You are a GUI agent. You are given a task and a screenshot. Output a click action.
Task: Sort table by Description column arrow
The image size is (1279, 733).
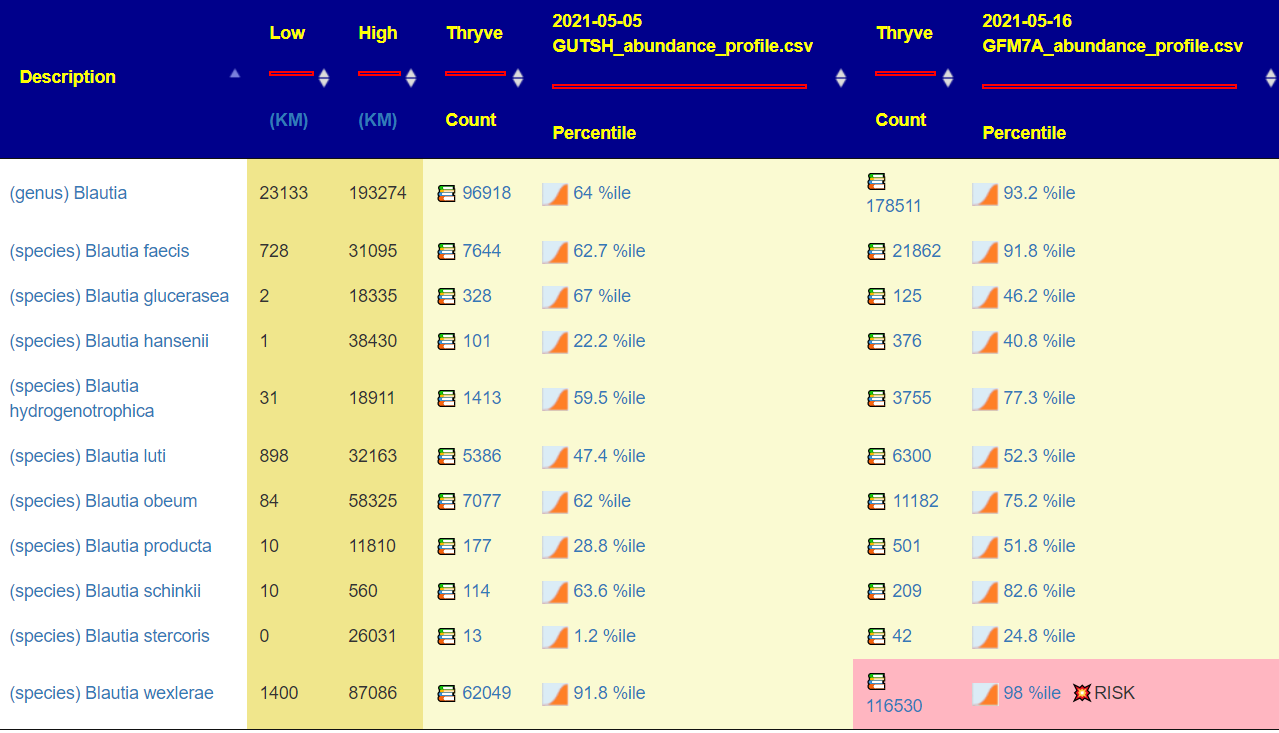(235, 74)
